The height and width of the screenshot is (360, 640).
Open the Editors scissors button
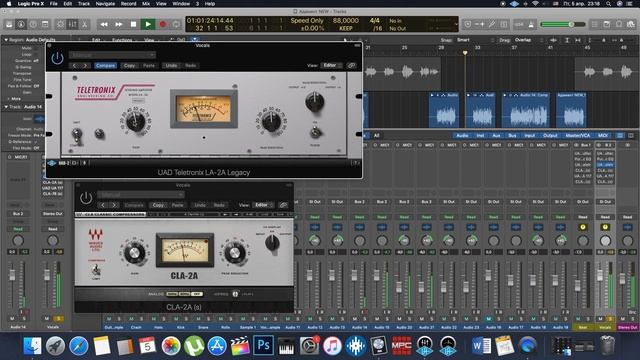click(84, 24)
